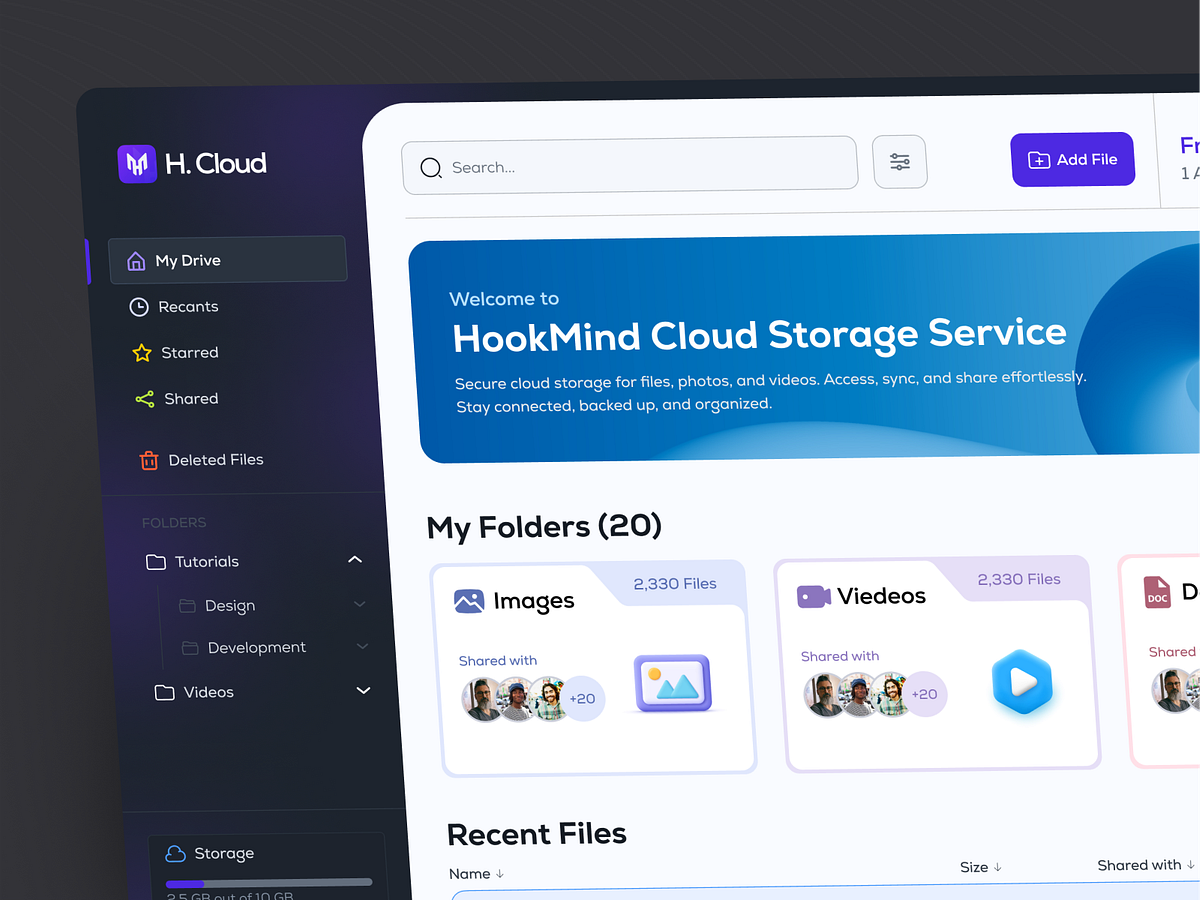
Task: Expand the Design subfolder
Action: [x=360, y=605]
